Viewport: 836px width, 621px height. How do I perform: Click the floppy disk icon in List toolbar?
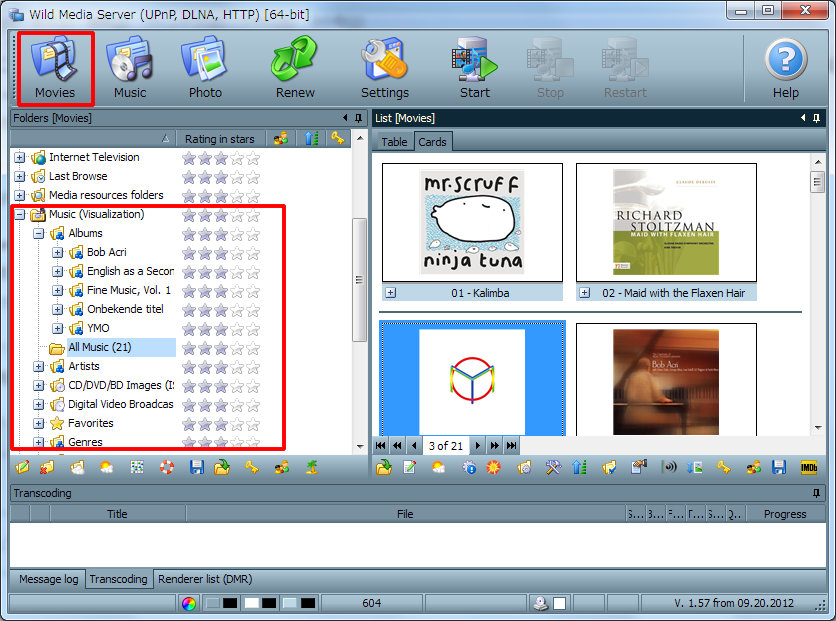(779, 467)
